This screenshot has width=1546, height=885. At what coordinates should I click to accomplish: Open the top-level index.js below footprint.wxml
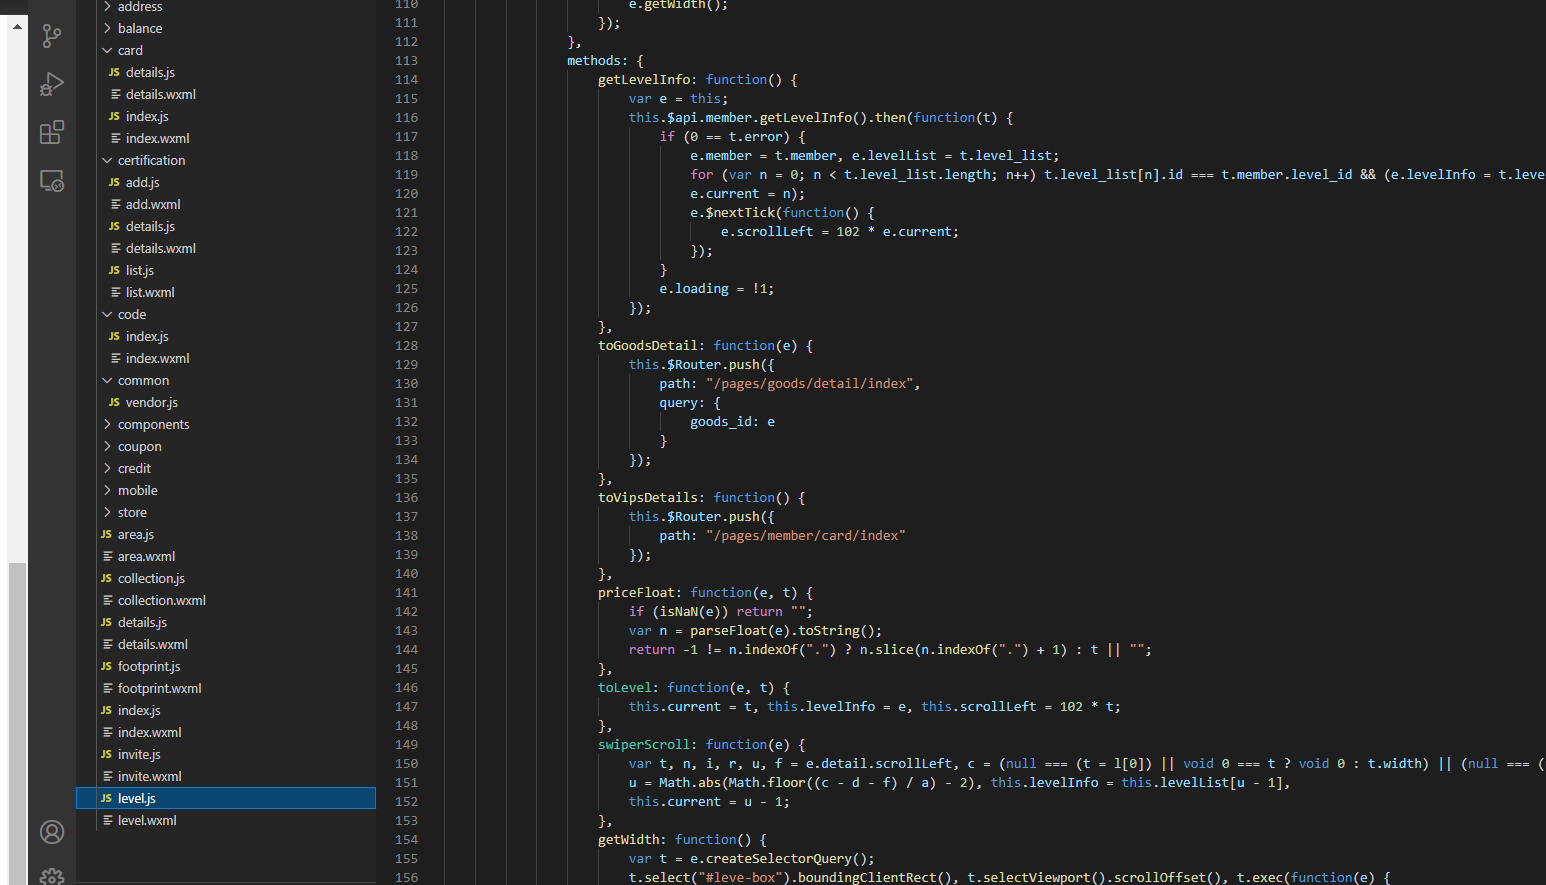226,710
